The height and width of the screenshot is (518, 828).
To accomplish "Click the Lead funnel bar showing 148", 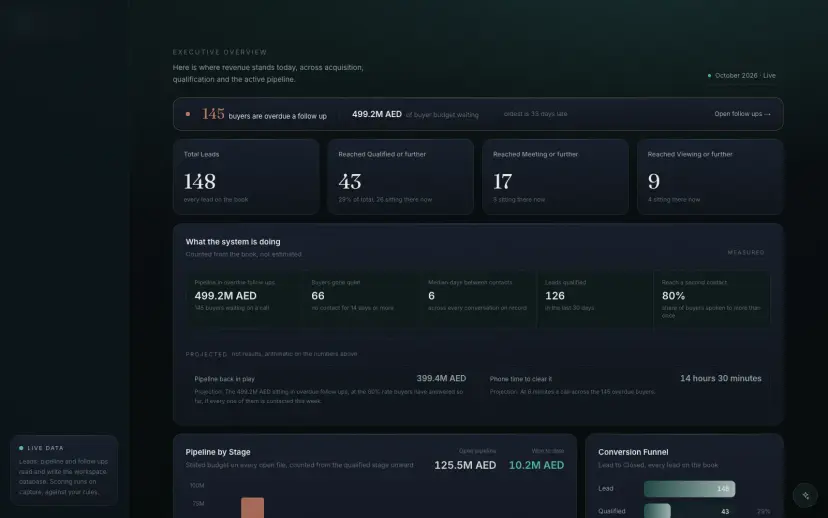I will coord(689,489).
